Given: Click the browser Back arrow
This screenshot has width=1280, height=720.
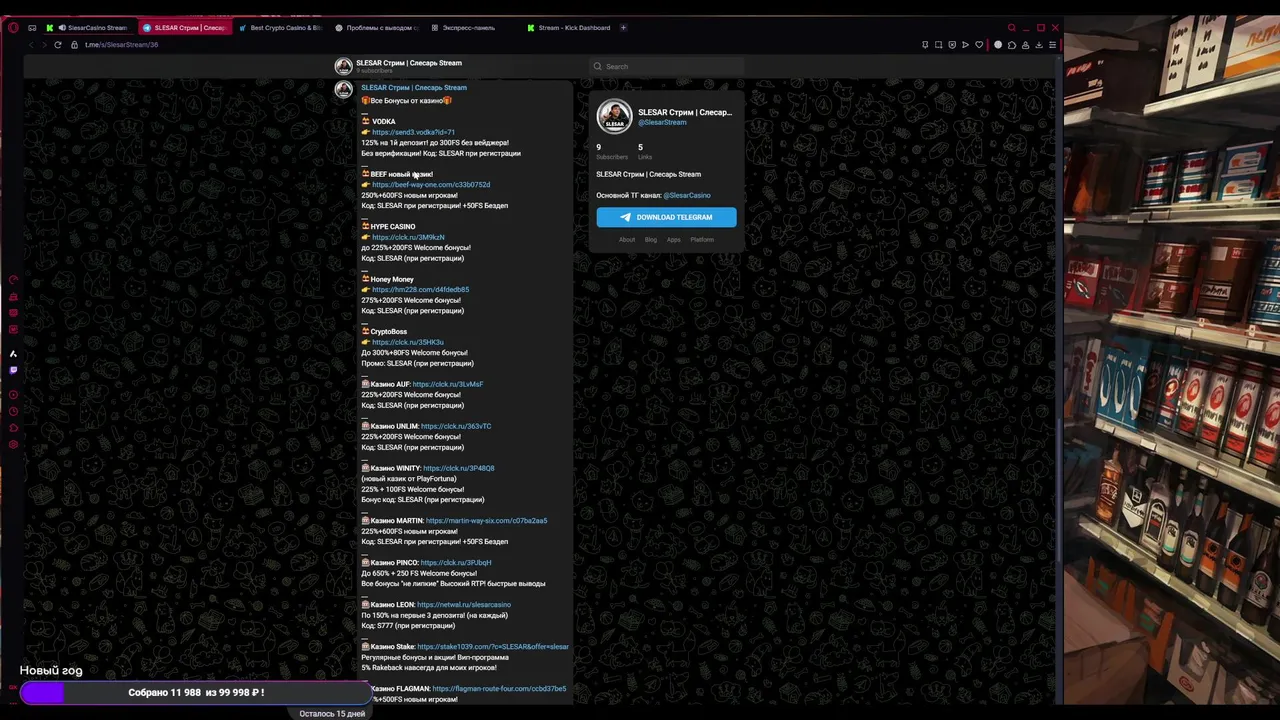Looking at the screenshot, I should 31,45.
